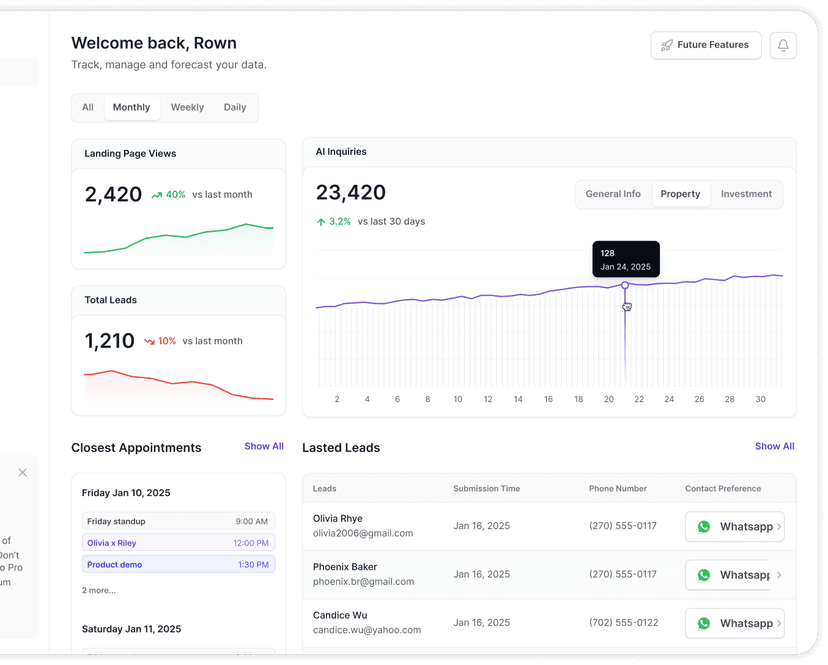This screenshot has height=665, width=828.
Task: Close the left panel with the X icon
Action: point(23,472)
